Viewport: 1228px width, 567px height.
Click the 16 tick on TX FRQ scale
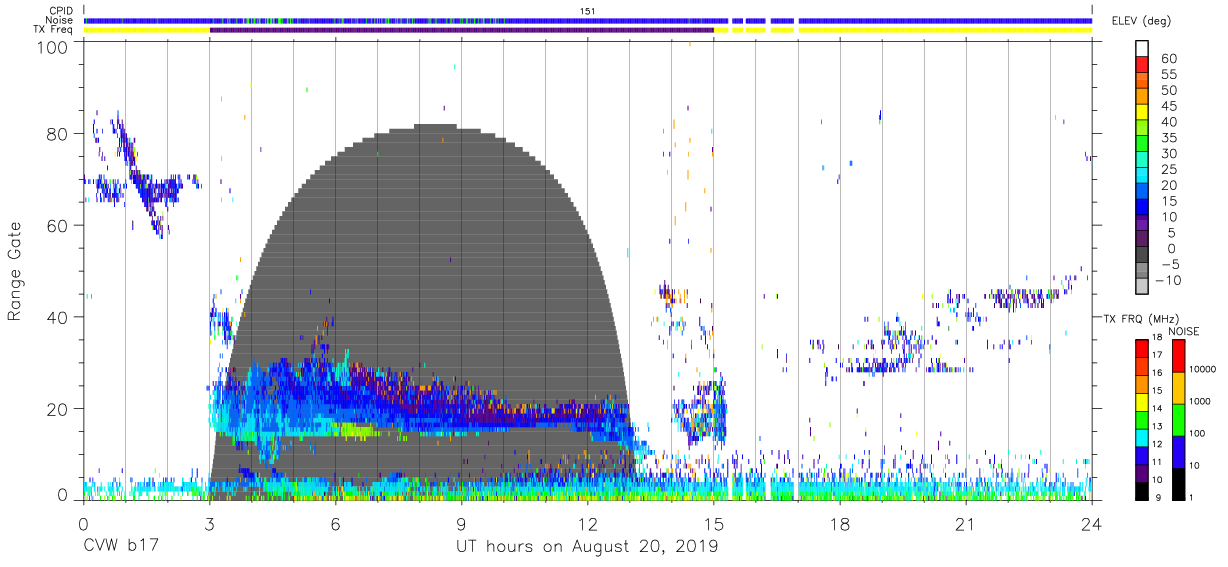[x=1158, y=373]
